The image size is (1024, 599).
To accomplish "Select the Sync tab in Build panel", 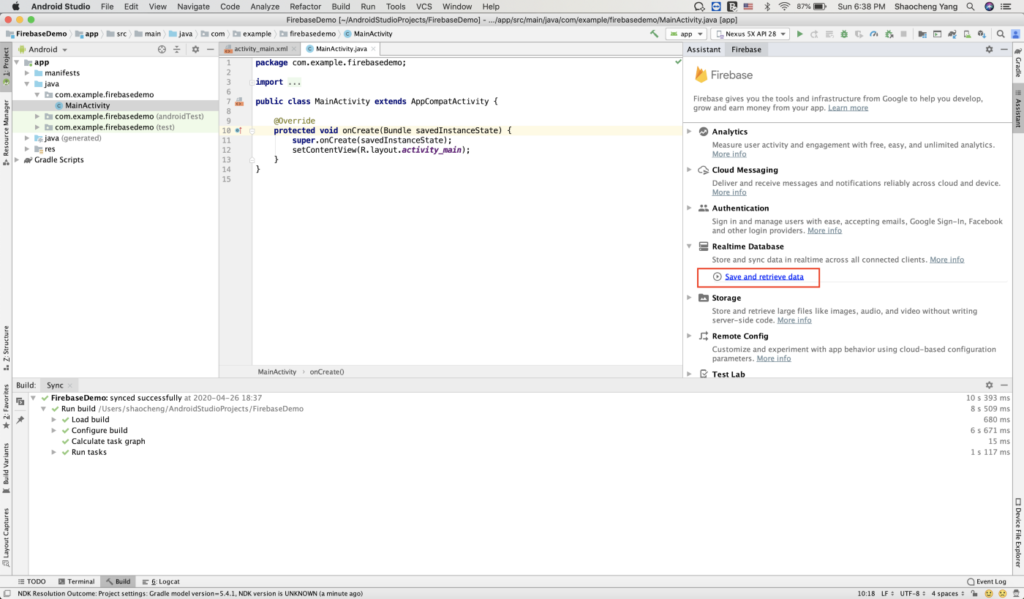I will point(58,385).
